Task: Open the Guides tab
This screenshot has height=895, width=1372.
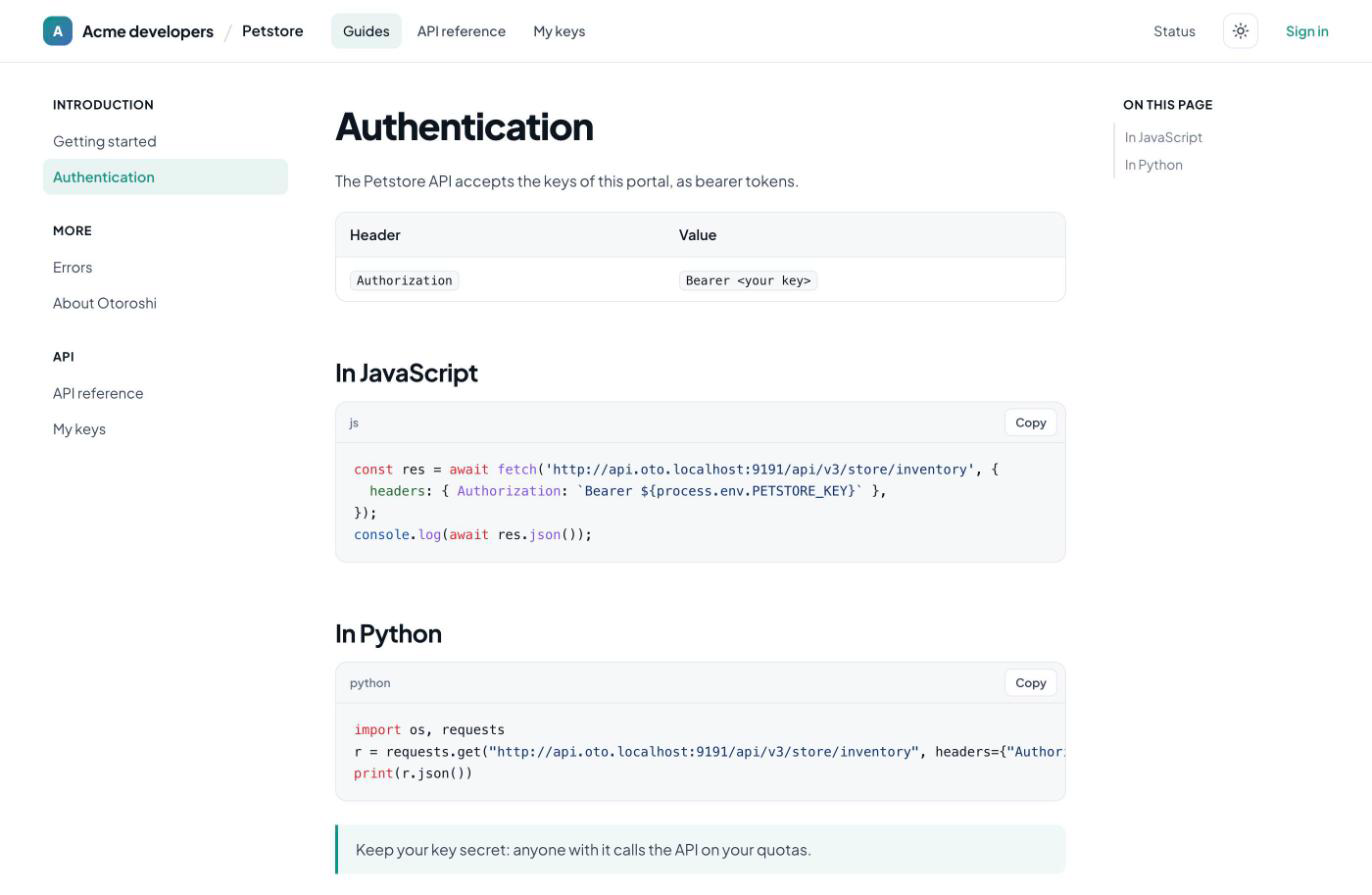Action: point(366,31)
